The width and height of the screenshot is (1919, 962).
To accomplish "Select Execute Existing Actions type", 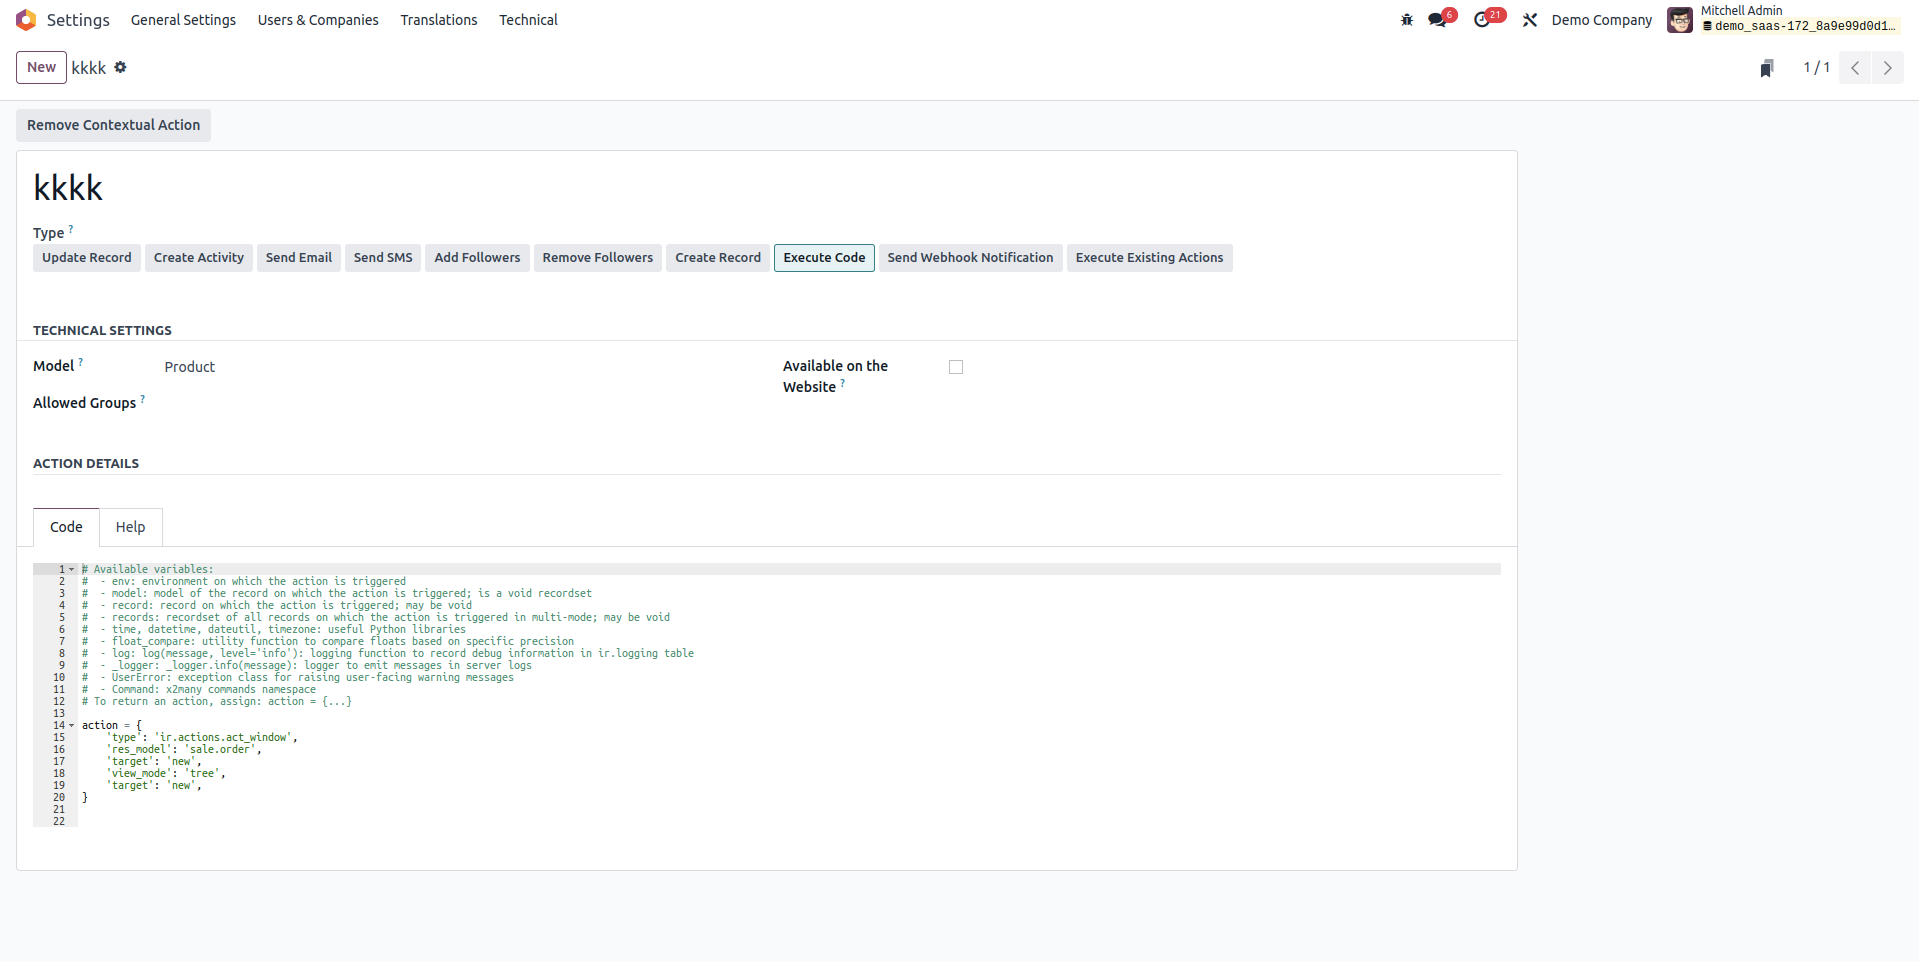I will (x=1149, y=258).
